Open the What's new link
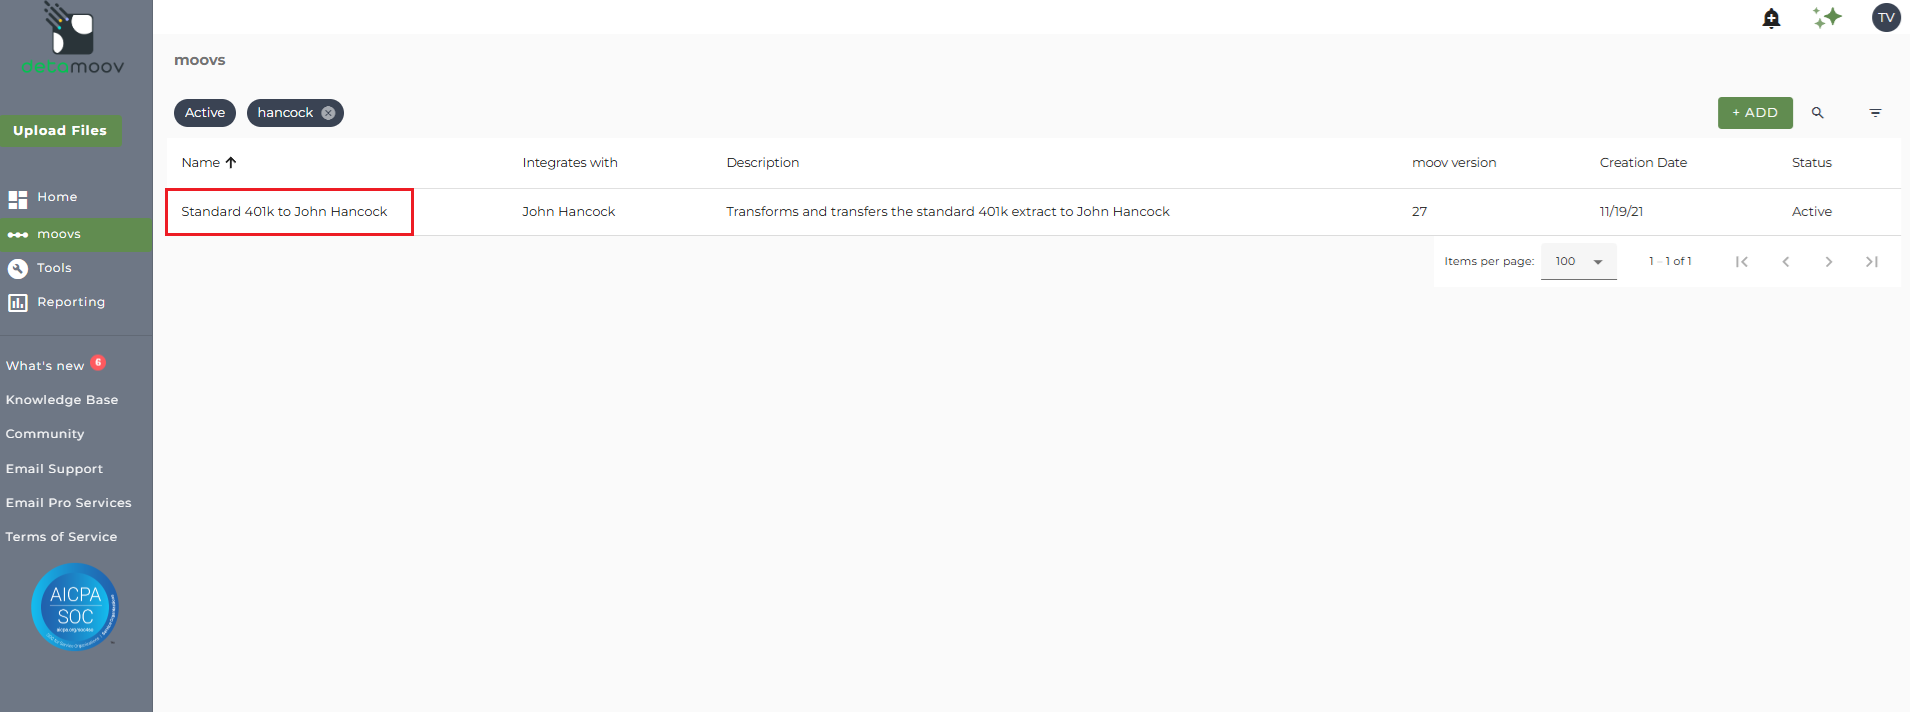1910x712 pixels. point(45,366)
